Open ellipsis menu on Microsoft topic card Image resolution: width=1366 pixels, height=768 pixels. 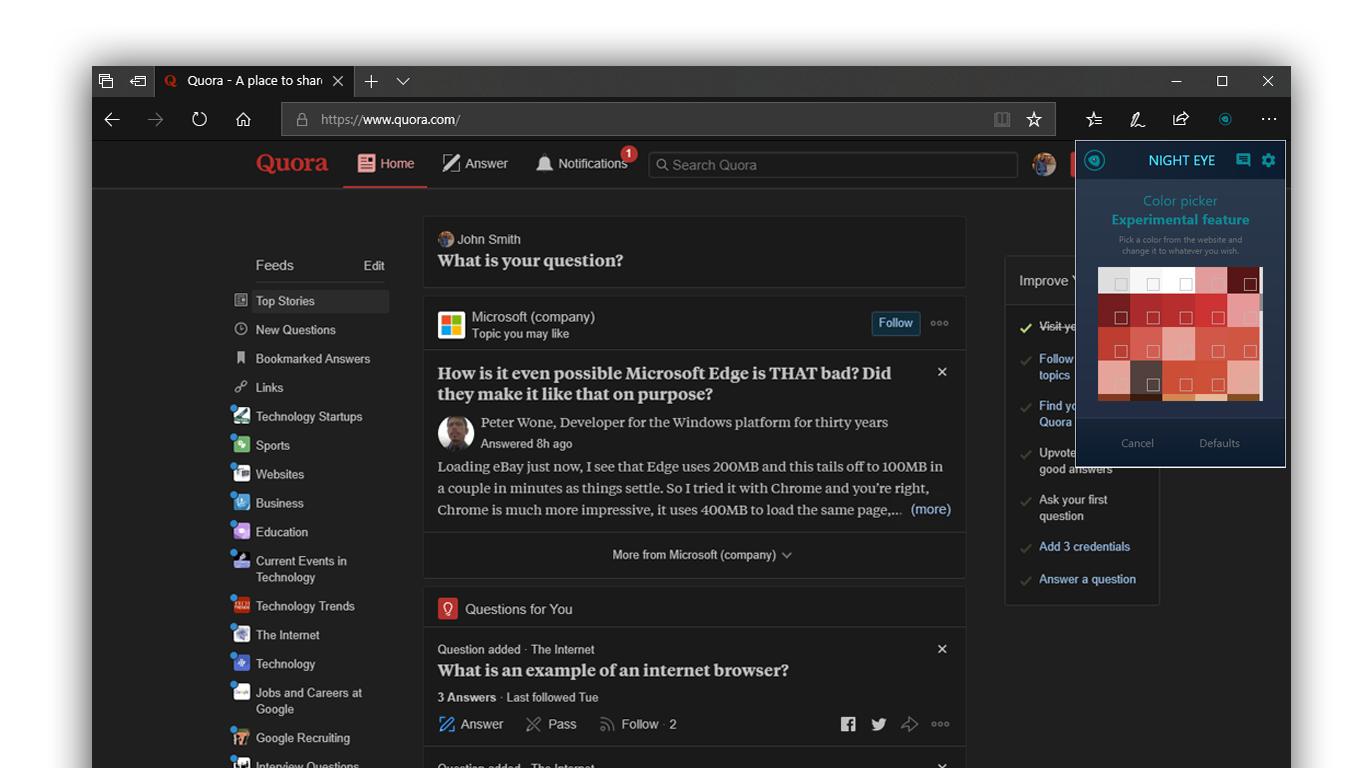pyautogui.click(x=940, y=323)
